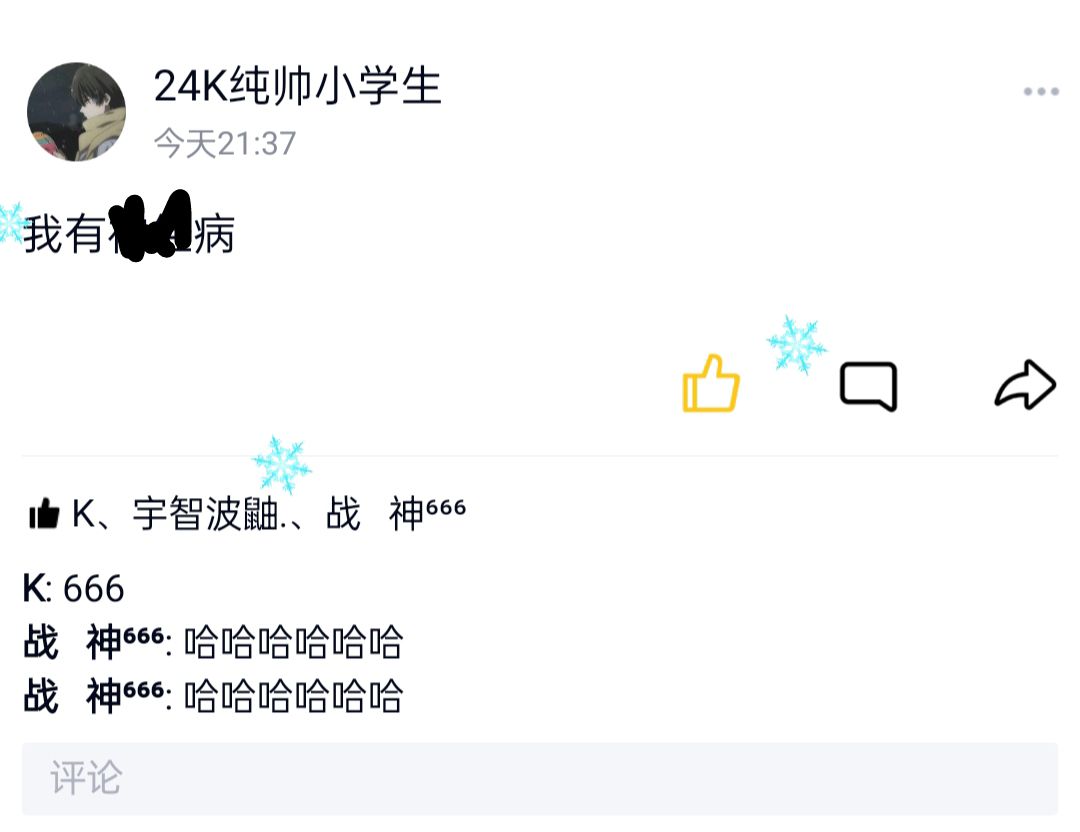Open profile name 24K纯帅小学生

(x=297, y=86)
